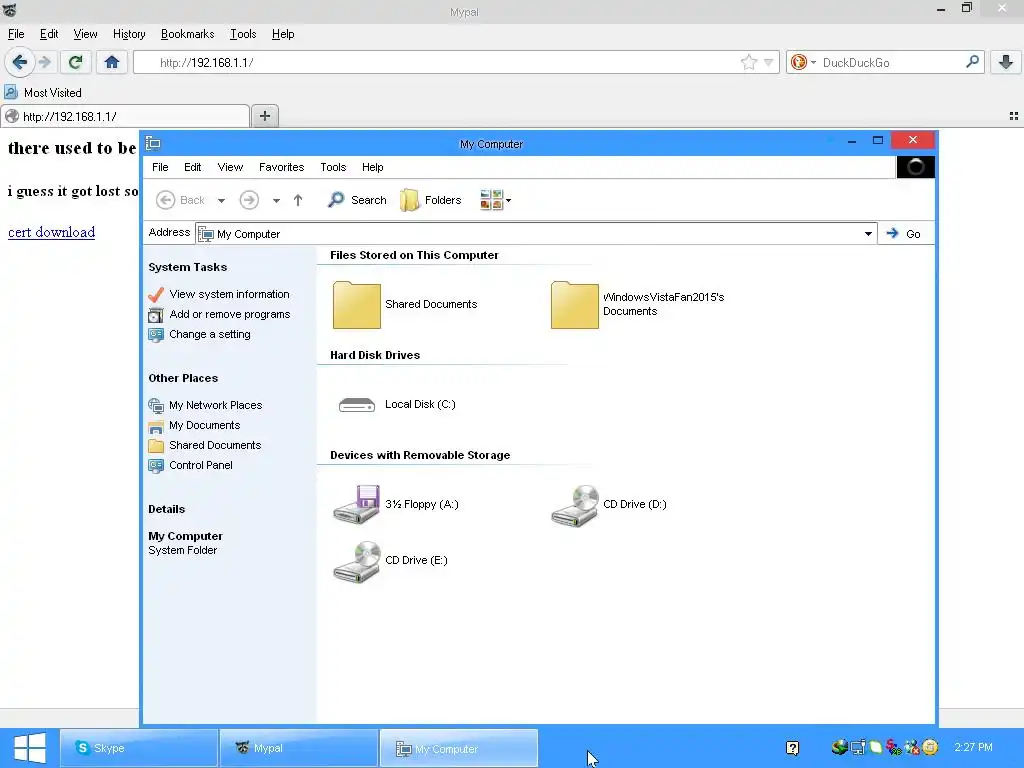Bookmark page with star icon
Screen dimensions: 1024x768
[748, 62]
